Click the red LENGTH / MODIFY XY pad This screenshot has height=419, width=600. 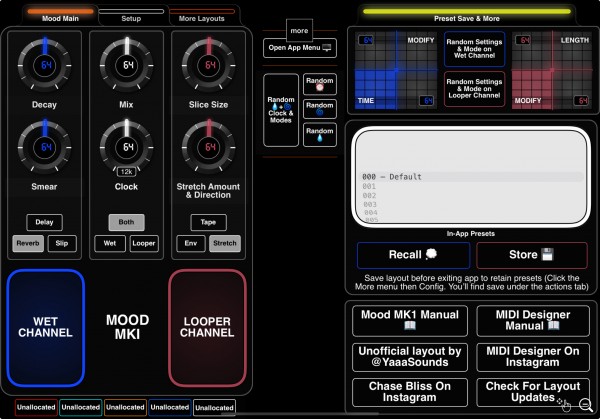[x=552, y=70]
